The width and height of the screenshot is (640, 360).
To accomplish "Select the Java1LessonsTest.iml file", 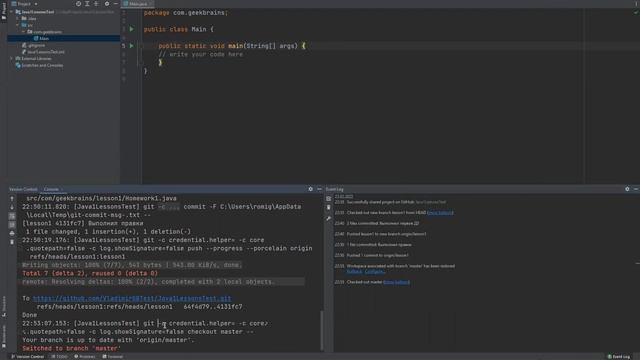I will (43, 52).
